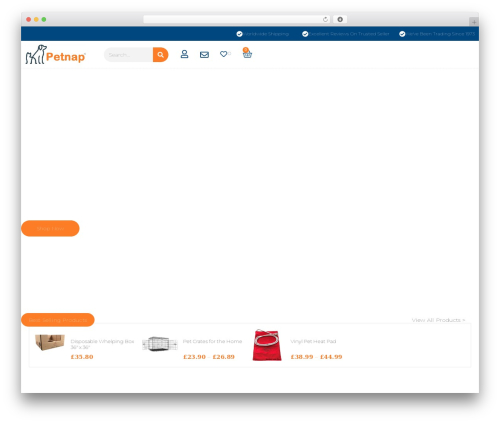The image size is (500, 423).
Task: Click Pet Crates for the Home title
Action: click(x=212, y=341)
